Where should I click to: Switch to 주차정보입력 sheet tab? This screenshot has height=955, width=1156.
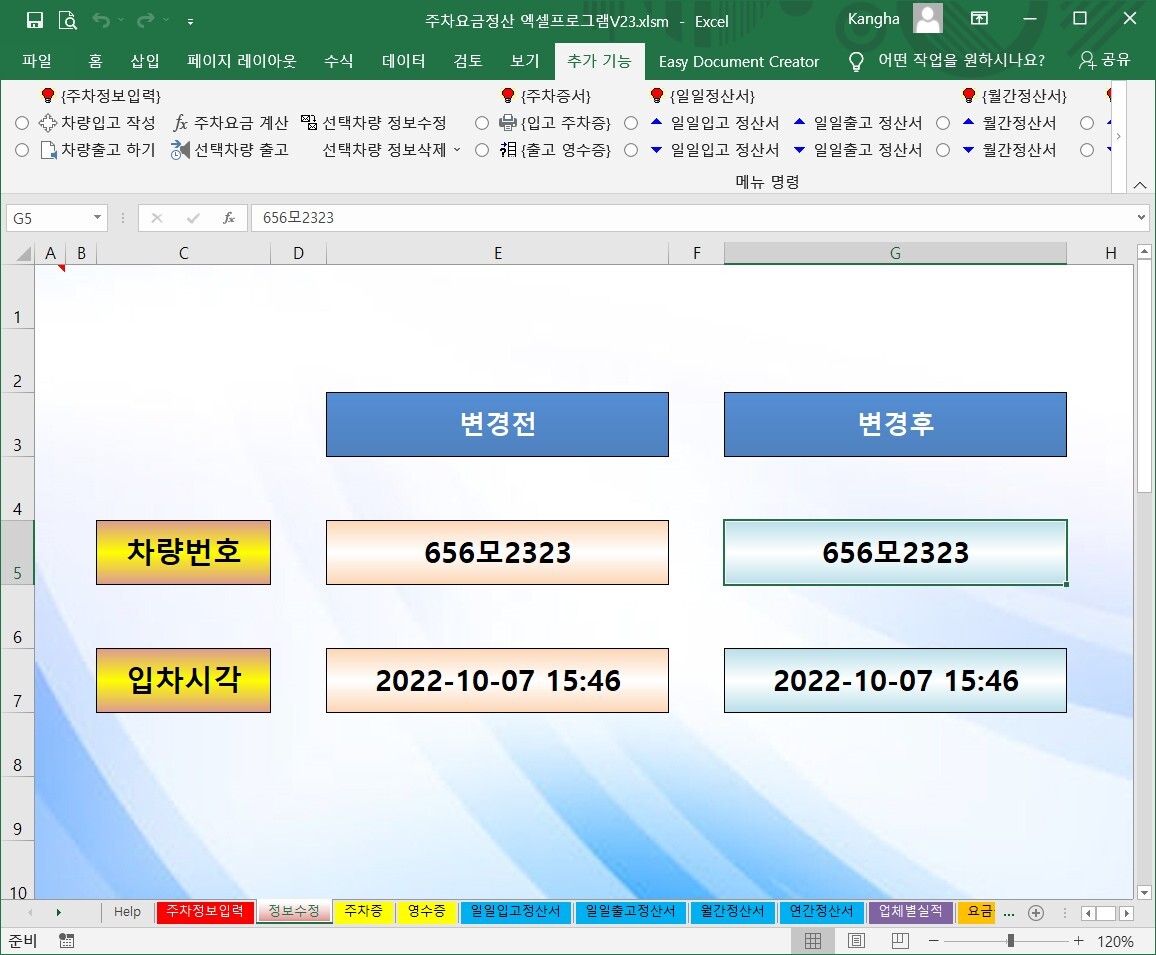205,911
